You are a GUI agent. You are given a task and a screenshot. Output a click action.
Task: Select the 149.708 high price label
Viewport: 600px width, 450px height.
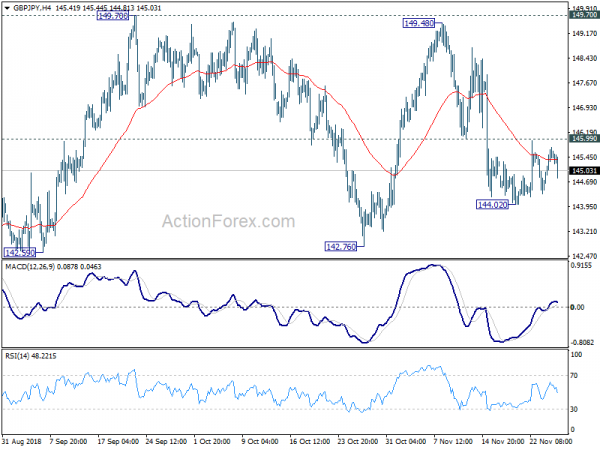(113, 16)
